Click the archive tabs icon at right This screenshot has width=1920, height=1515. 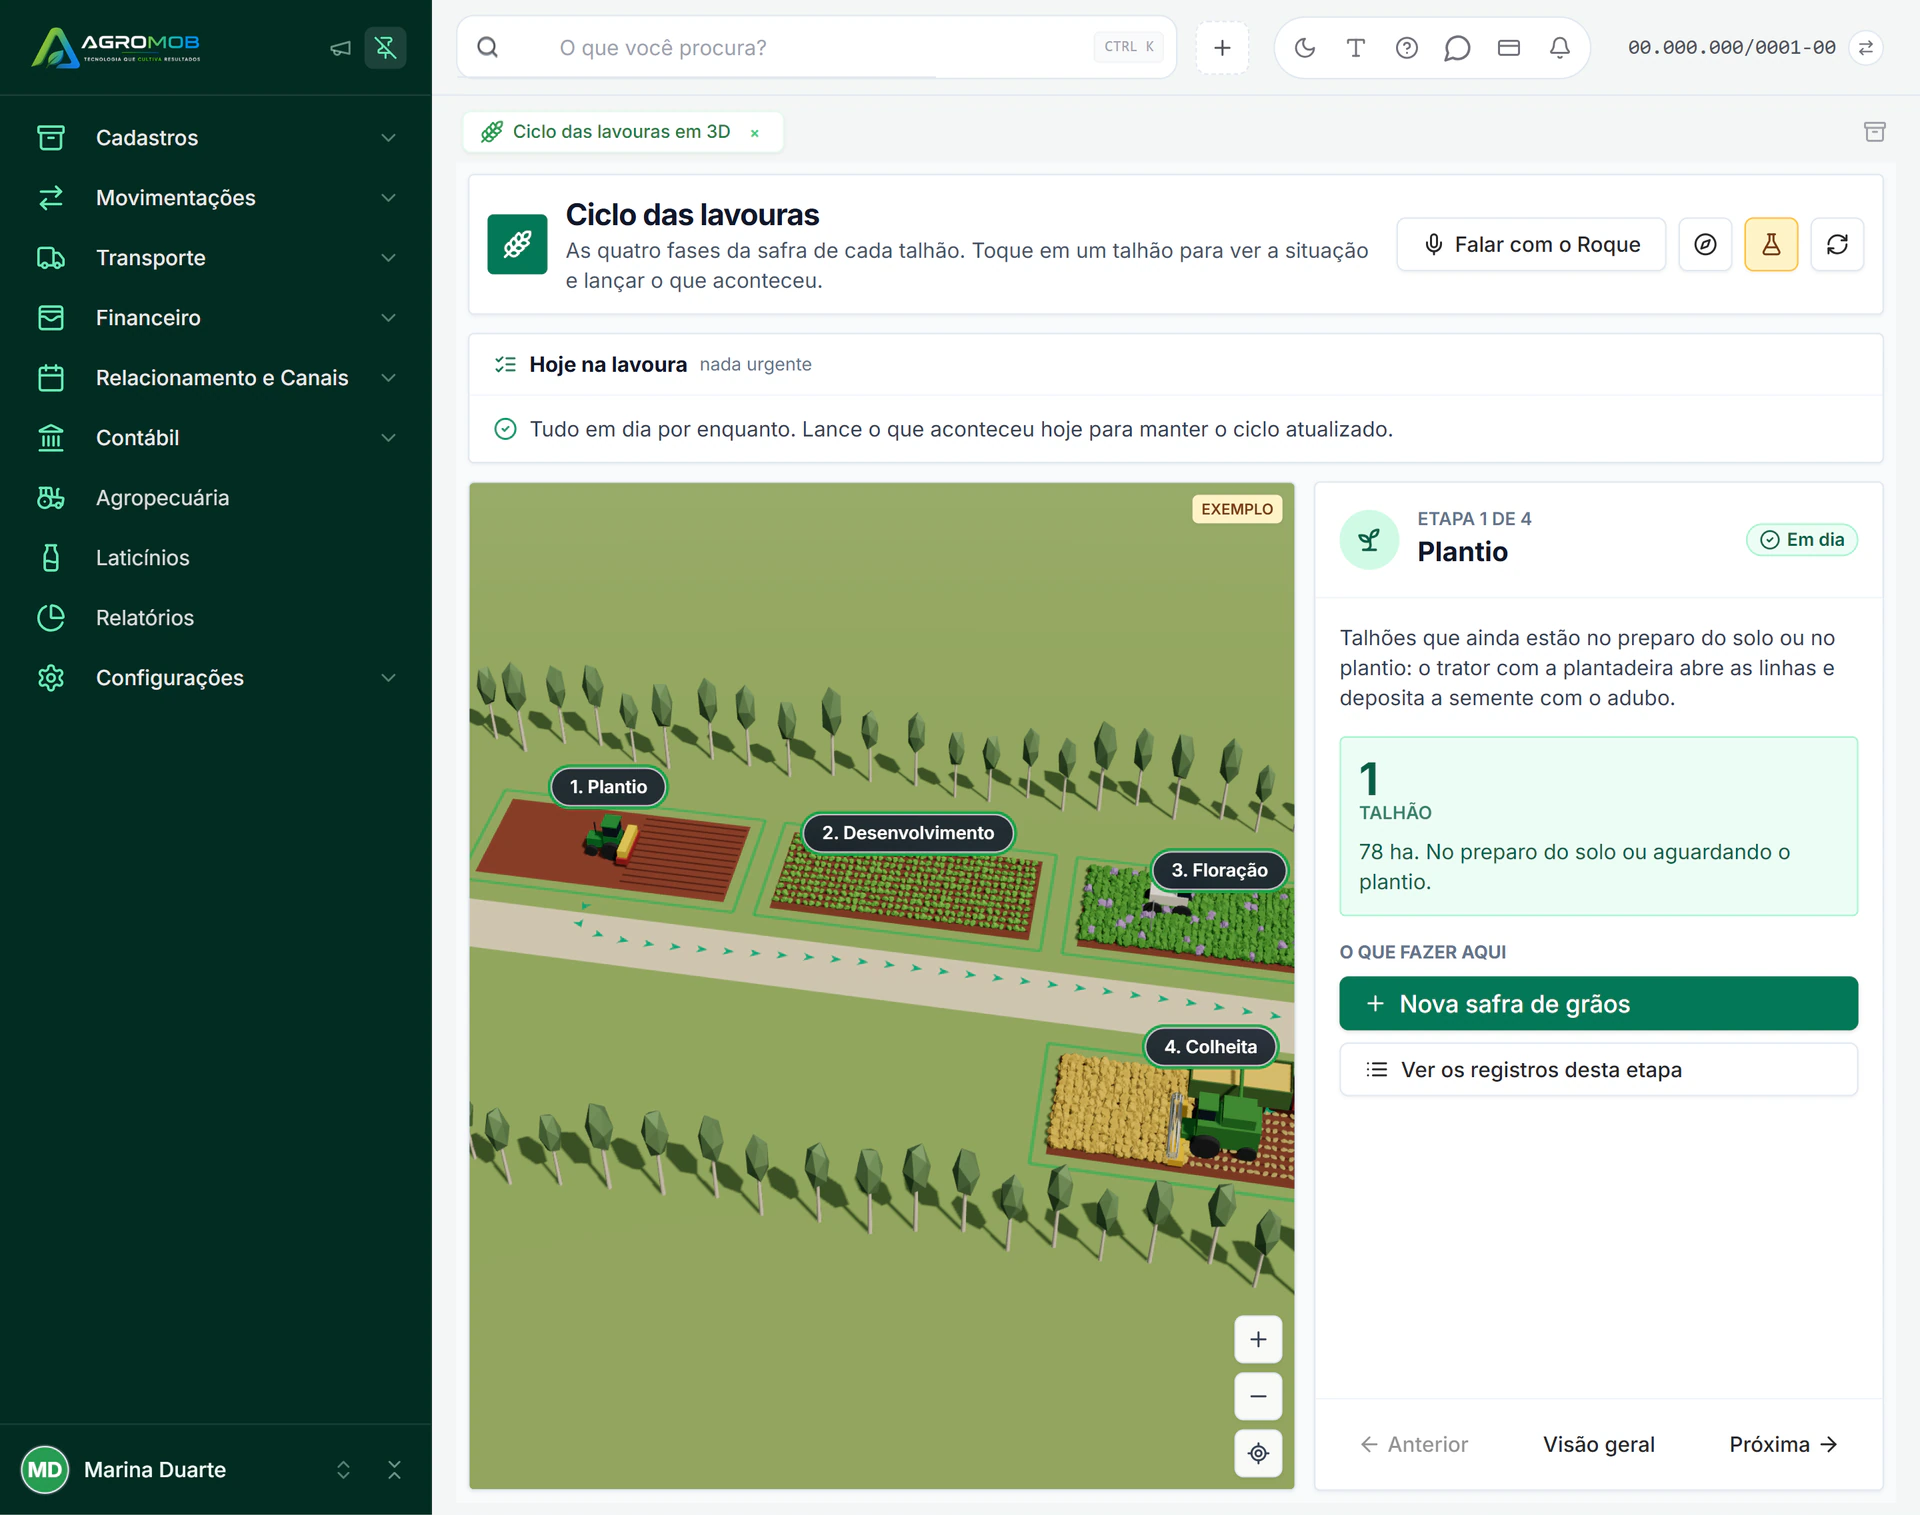1875,131
